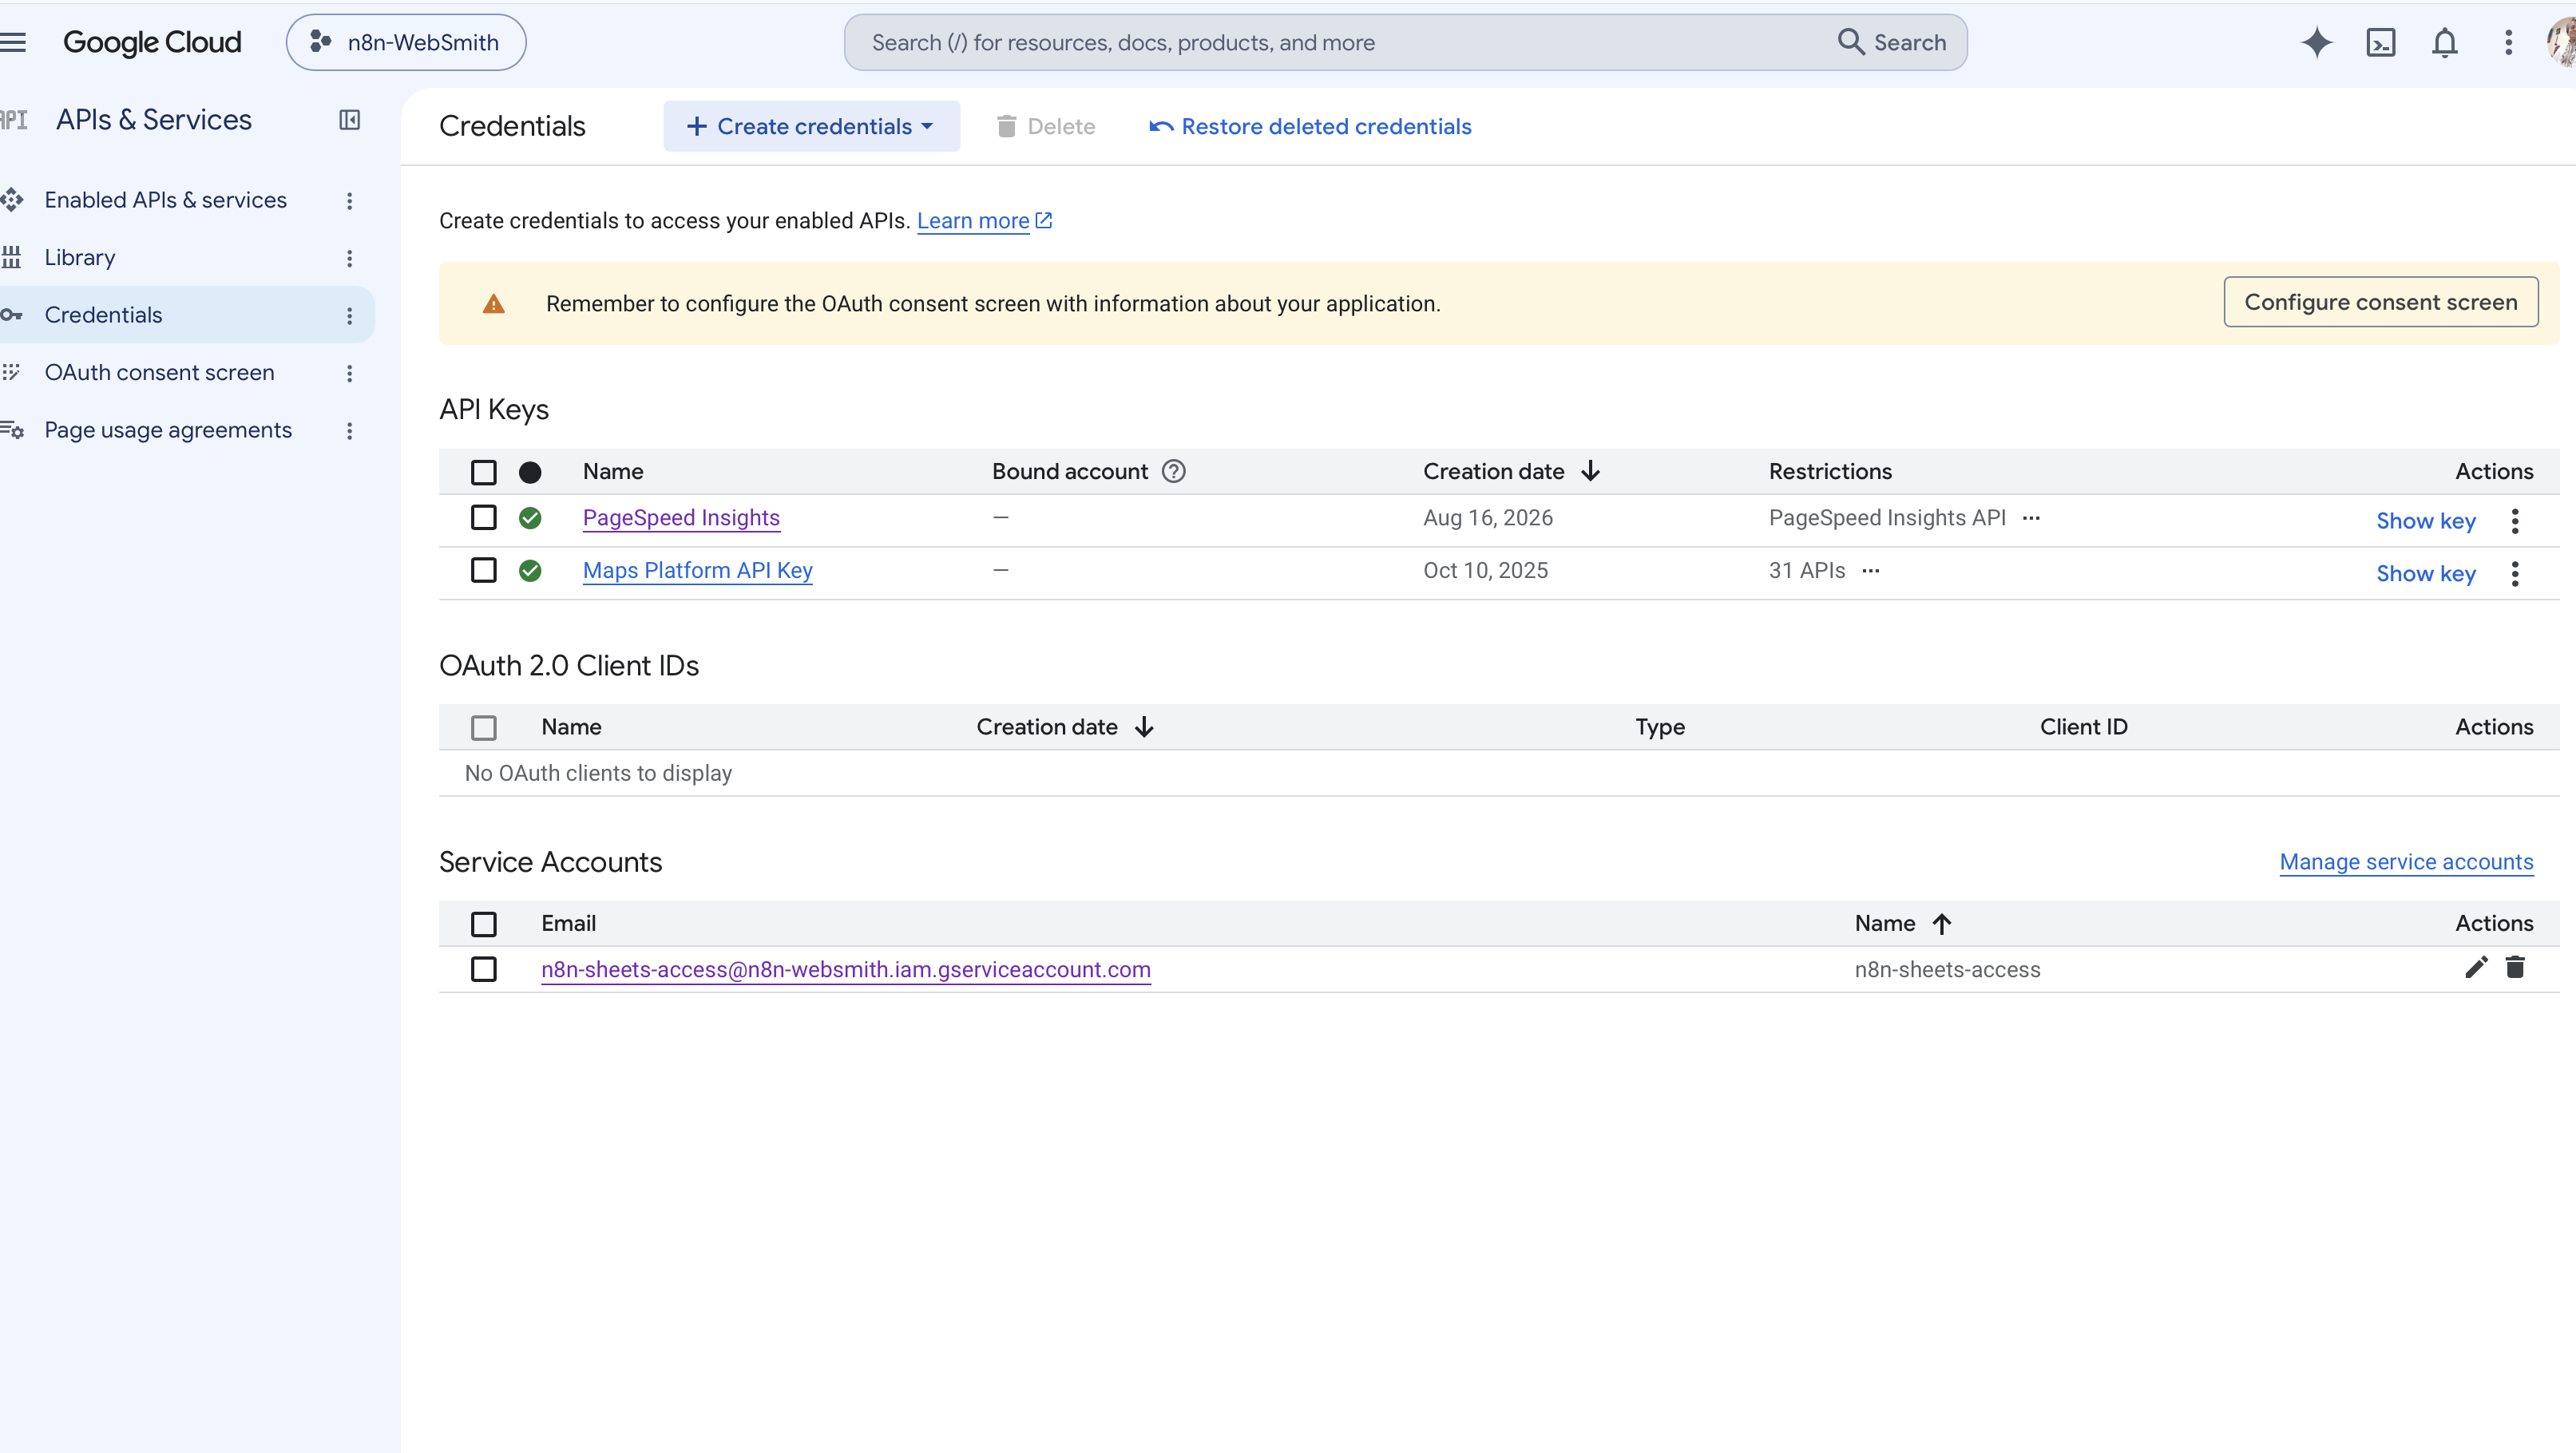Open the Library section

tap(80, 258)
